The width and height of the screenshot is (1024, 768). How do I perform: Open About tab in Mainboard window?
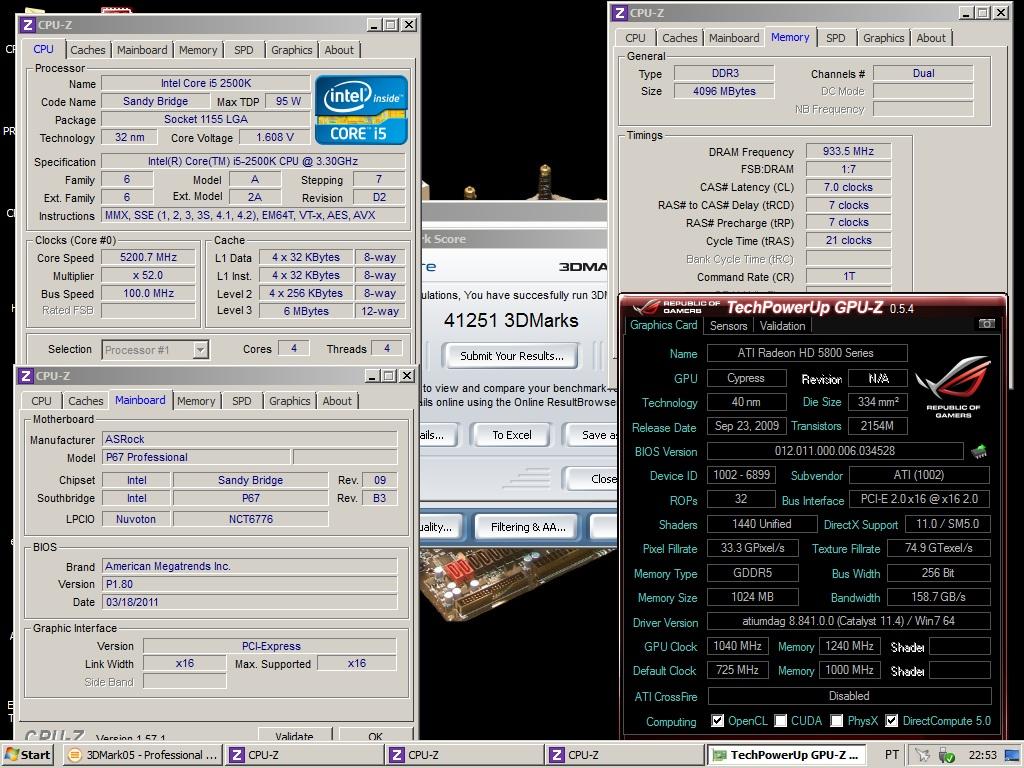coord(337,402)
